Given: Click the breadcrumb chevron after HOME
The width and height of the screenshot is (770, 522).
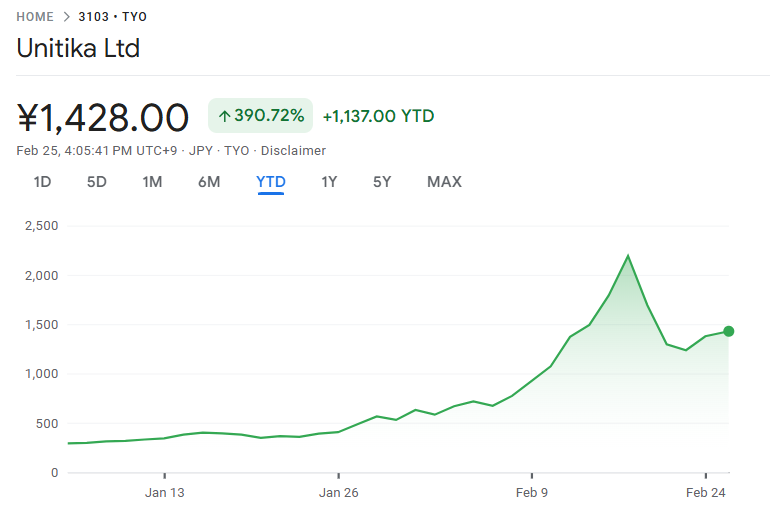Looking at the screenshot, I should tap(66, 17).
